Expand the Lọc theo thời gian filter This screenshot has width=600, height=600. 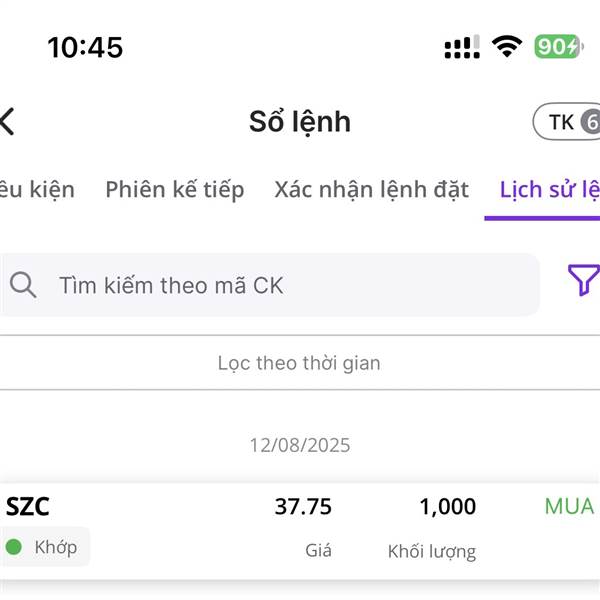point(299,363)
